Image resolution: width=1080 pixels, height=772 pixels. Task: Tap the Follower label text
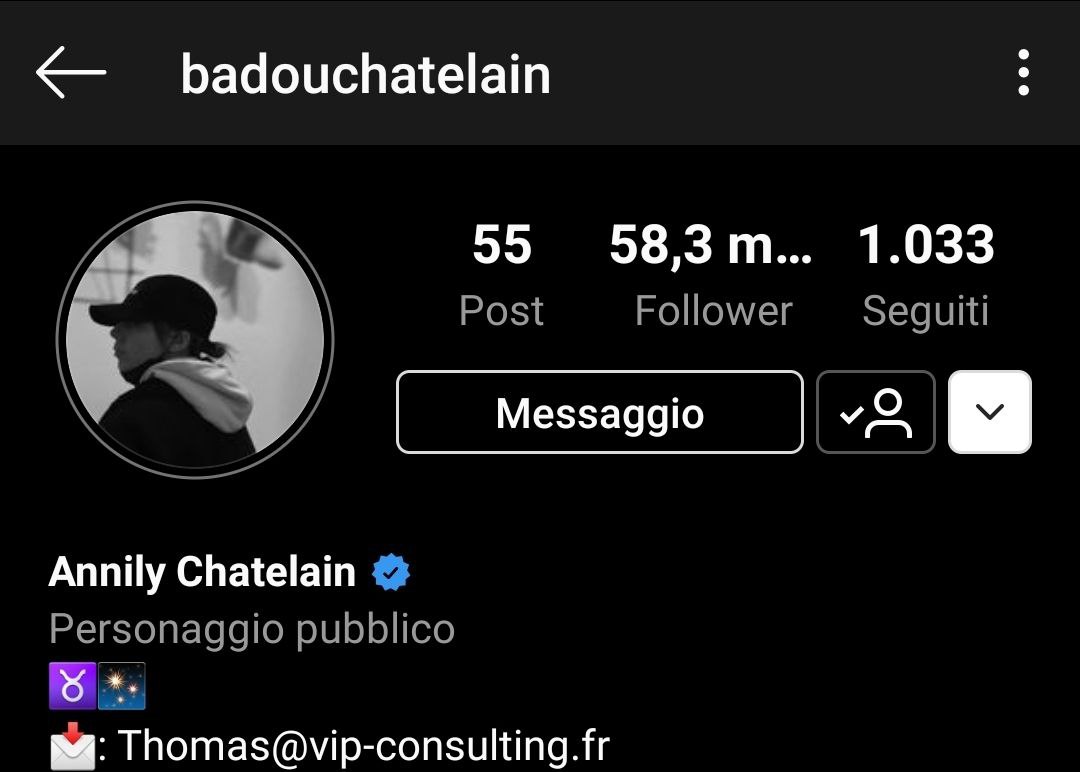pos(714,311)
